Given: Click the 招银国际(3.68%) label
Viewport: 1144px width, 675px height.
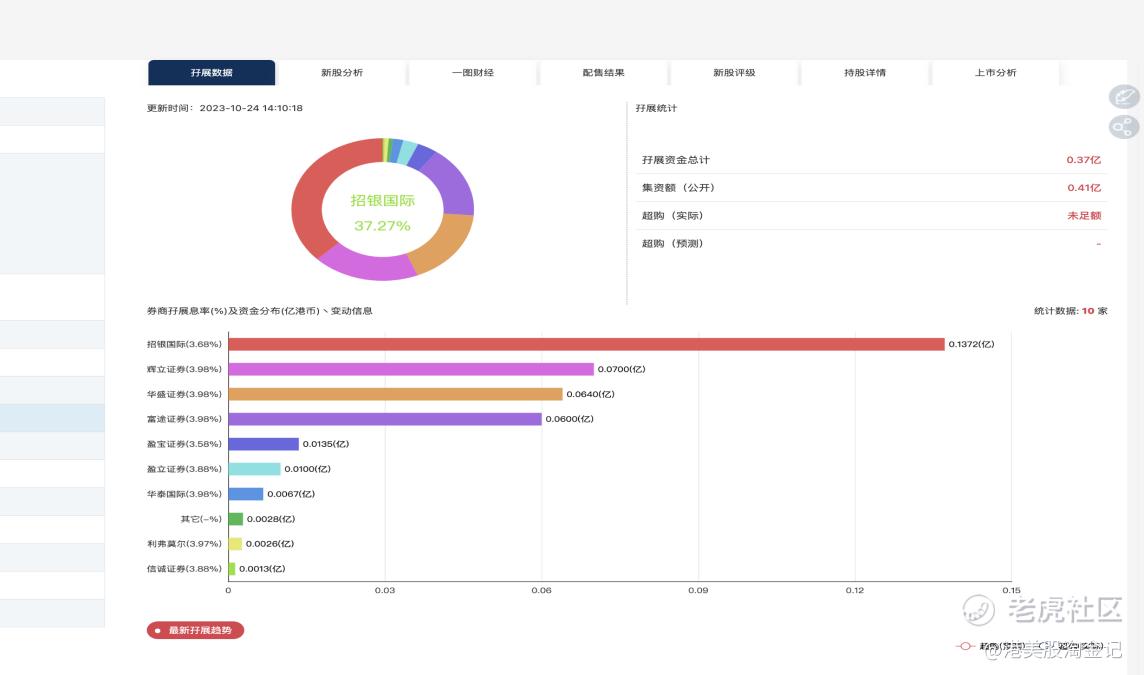Looking at the screenshot, I should coord(184,344).
